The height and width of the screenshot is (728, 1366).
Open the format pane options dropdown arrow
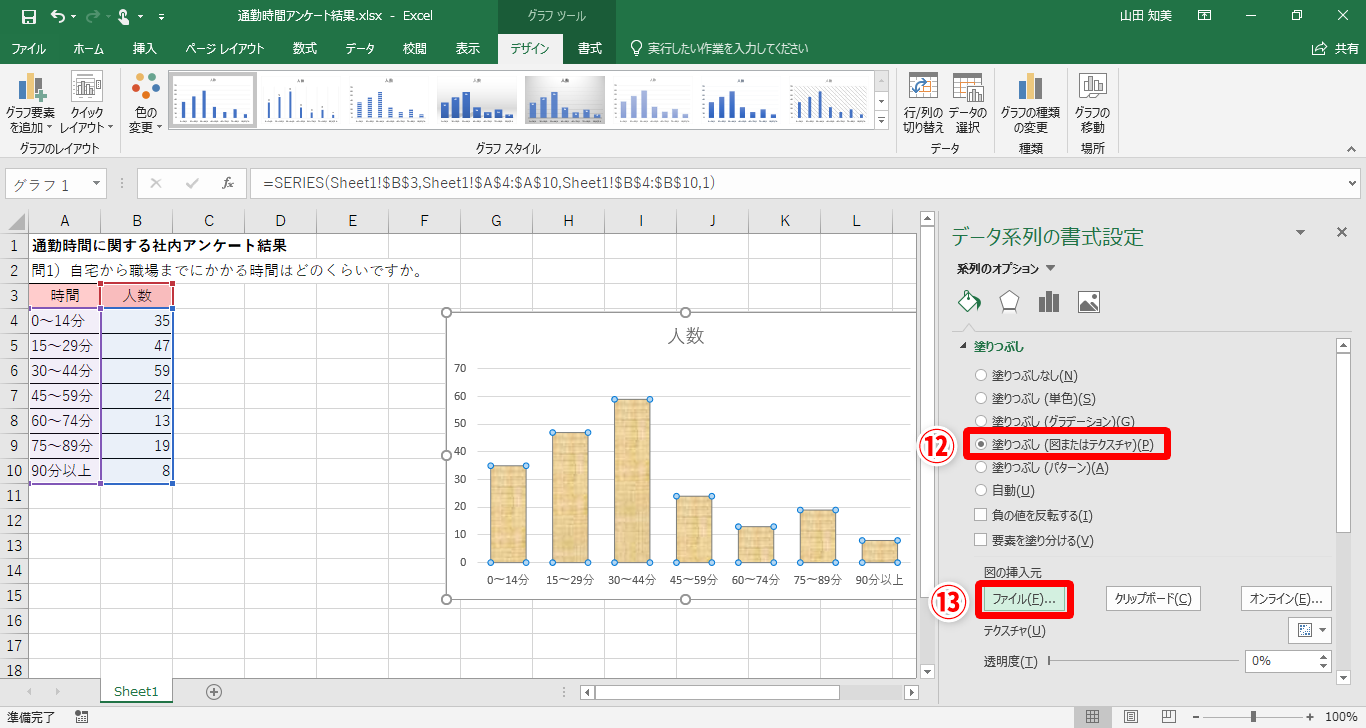[x=1300, y=232]
